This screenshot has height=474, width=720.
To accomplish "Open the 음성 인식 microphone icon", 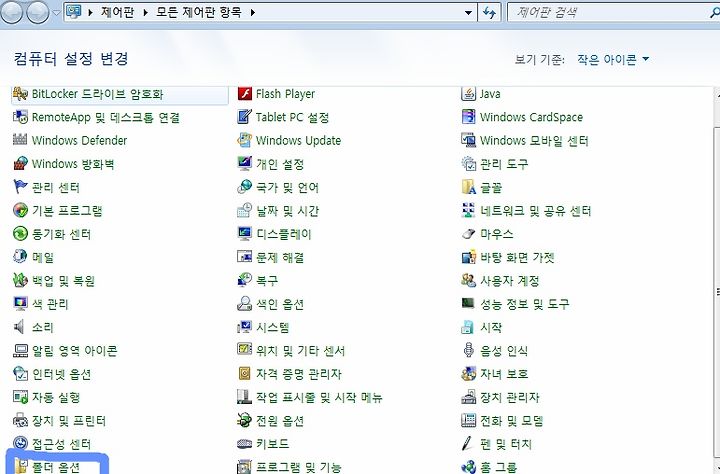I will coord(468,350).
